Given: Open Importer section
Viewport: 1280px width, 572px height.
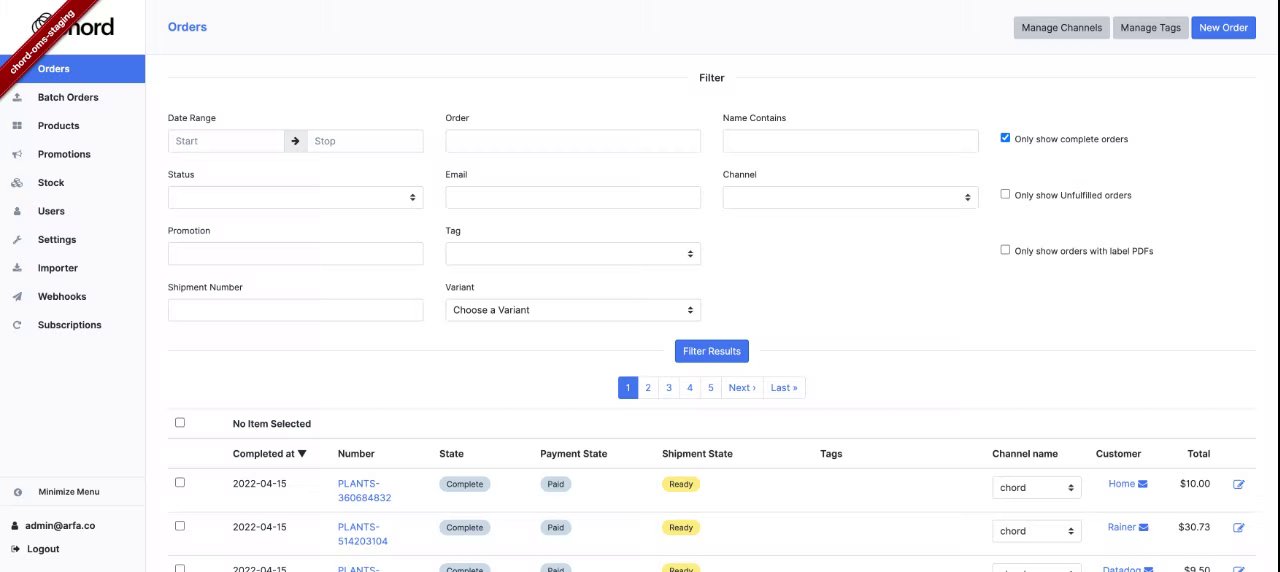Looking at the screenshot, I should click(58, 268).
